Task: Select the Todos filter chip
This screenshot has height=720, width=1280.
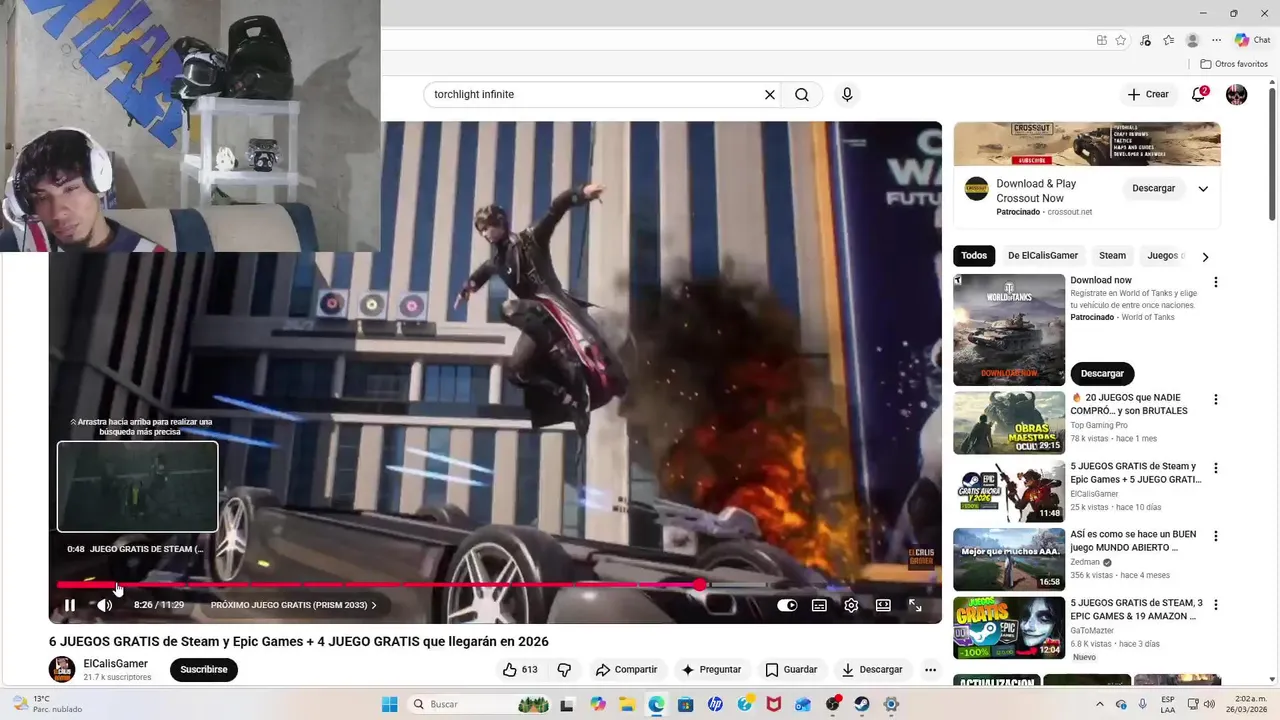Action: click(x=974, y=256)
